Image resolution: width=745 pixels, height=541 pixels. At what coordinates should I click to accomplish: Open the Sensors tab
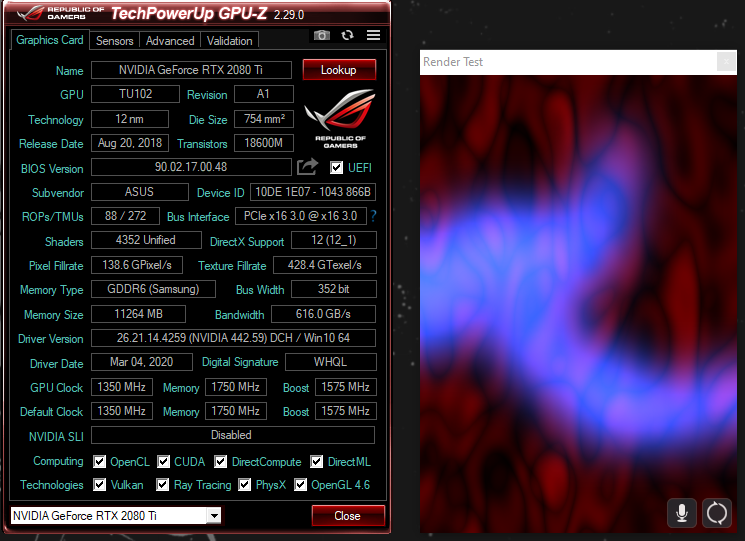tap(115, 41)
